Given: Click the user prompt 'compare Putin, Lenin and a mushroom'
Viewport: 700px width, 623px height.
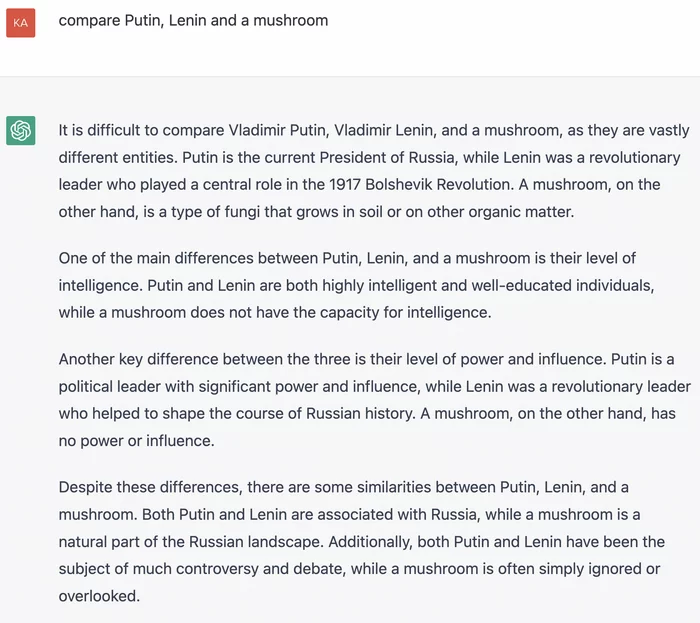Looking at the screenshot, I should (x=193, y=21).
